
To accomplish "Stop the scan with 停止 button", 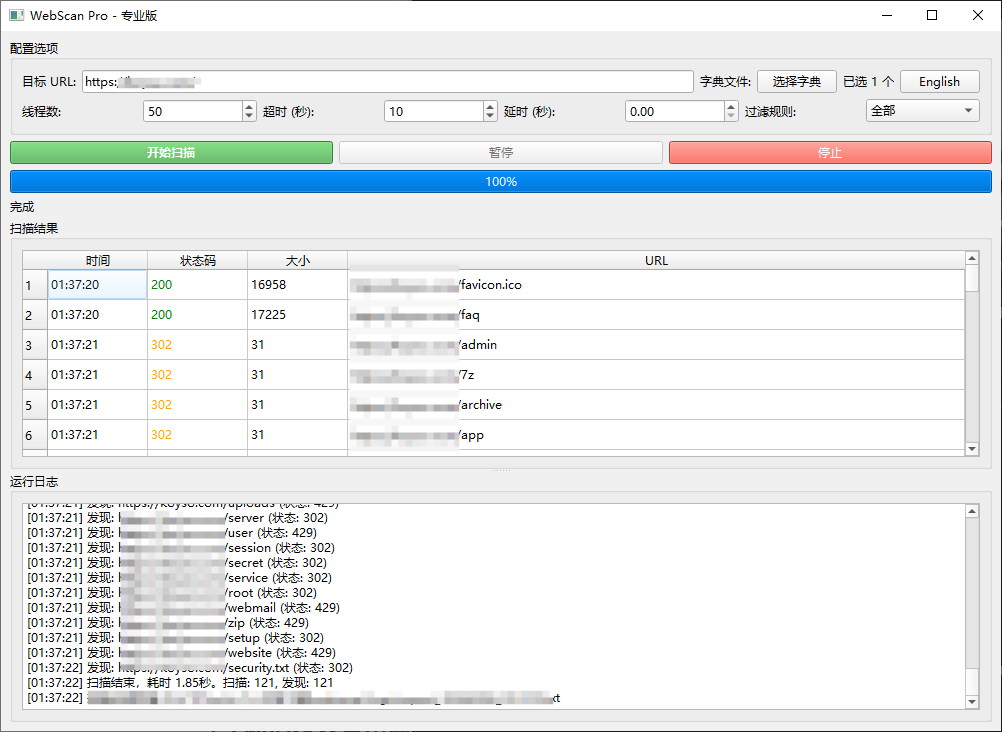I will click(x=830, y=152).
